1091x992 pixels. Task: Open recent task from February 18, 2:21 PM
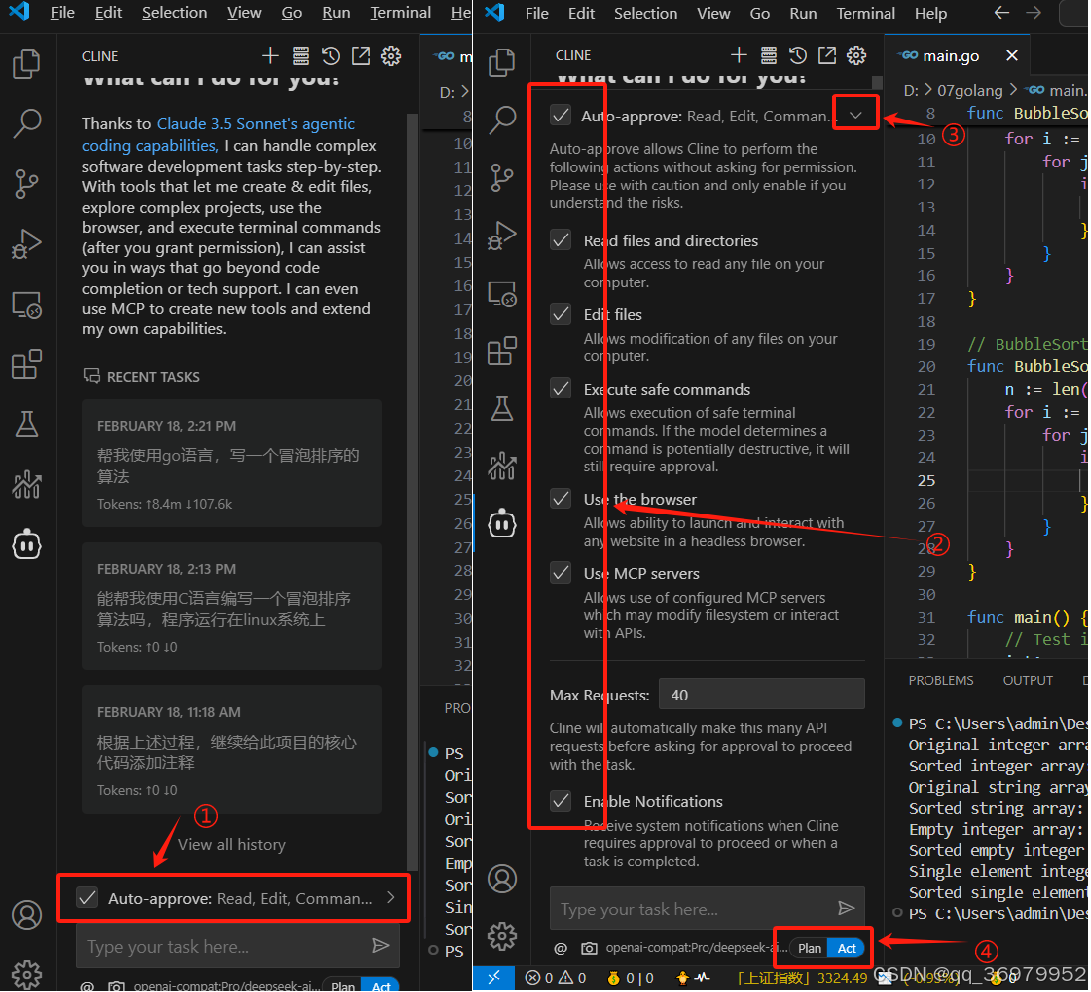232,463
